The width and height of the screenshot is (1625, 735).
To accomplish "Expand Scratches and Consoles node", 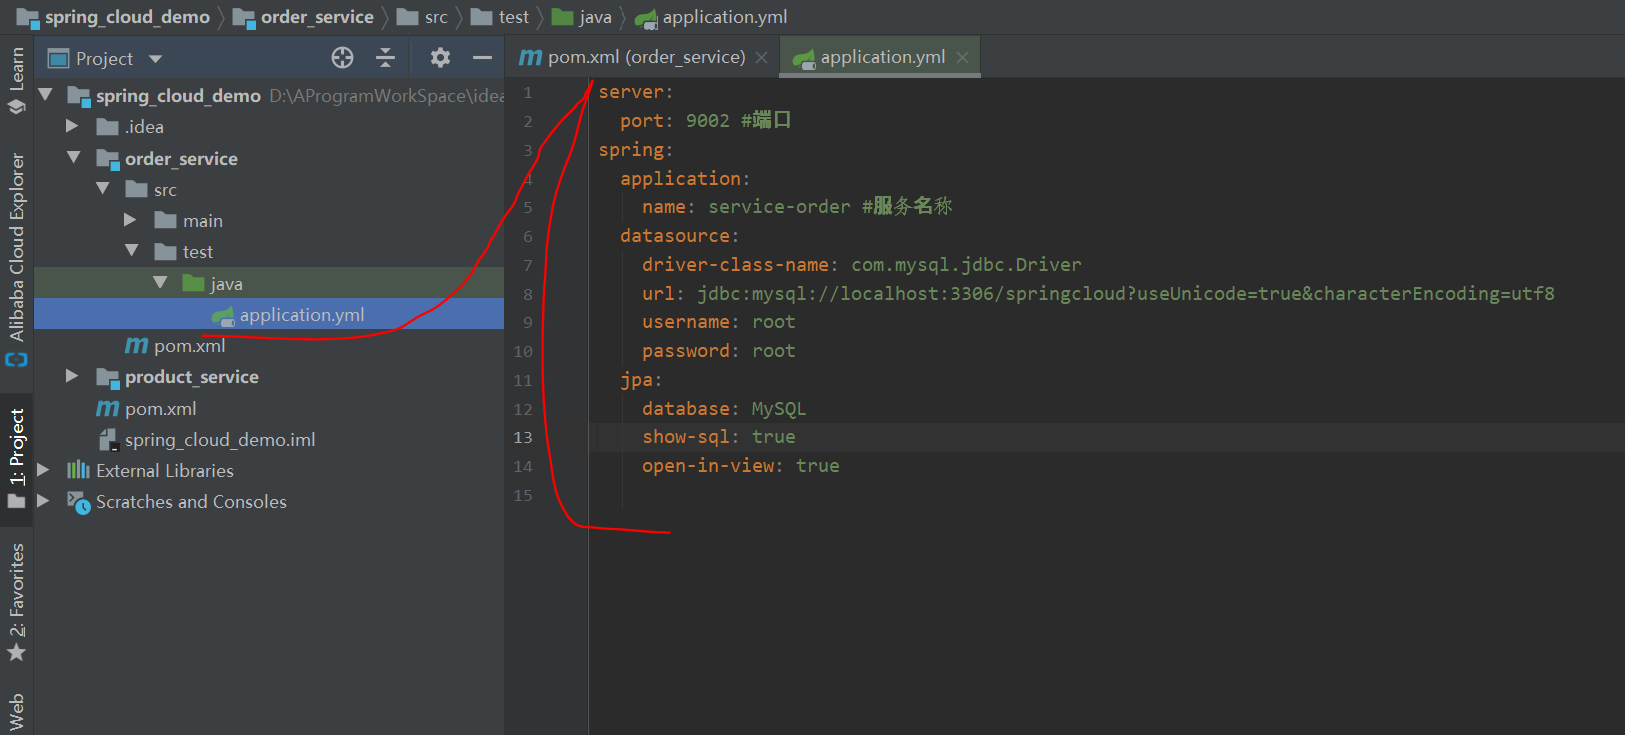I will [x=43, y=500].
